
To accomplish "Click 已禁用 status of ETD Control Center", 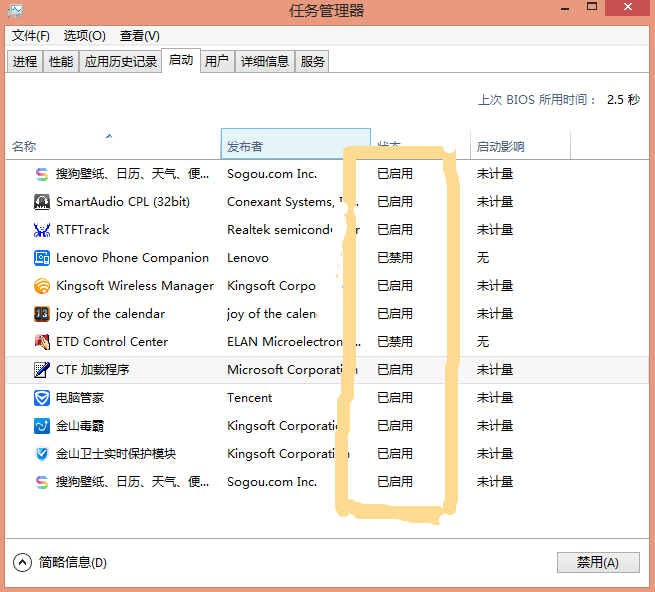I will (x=395, y=342).
